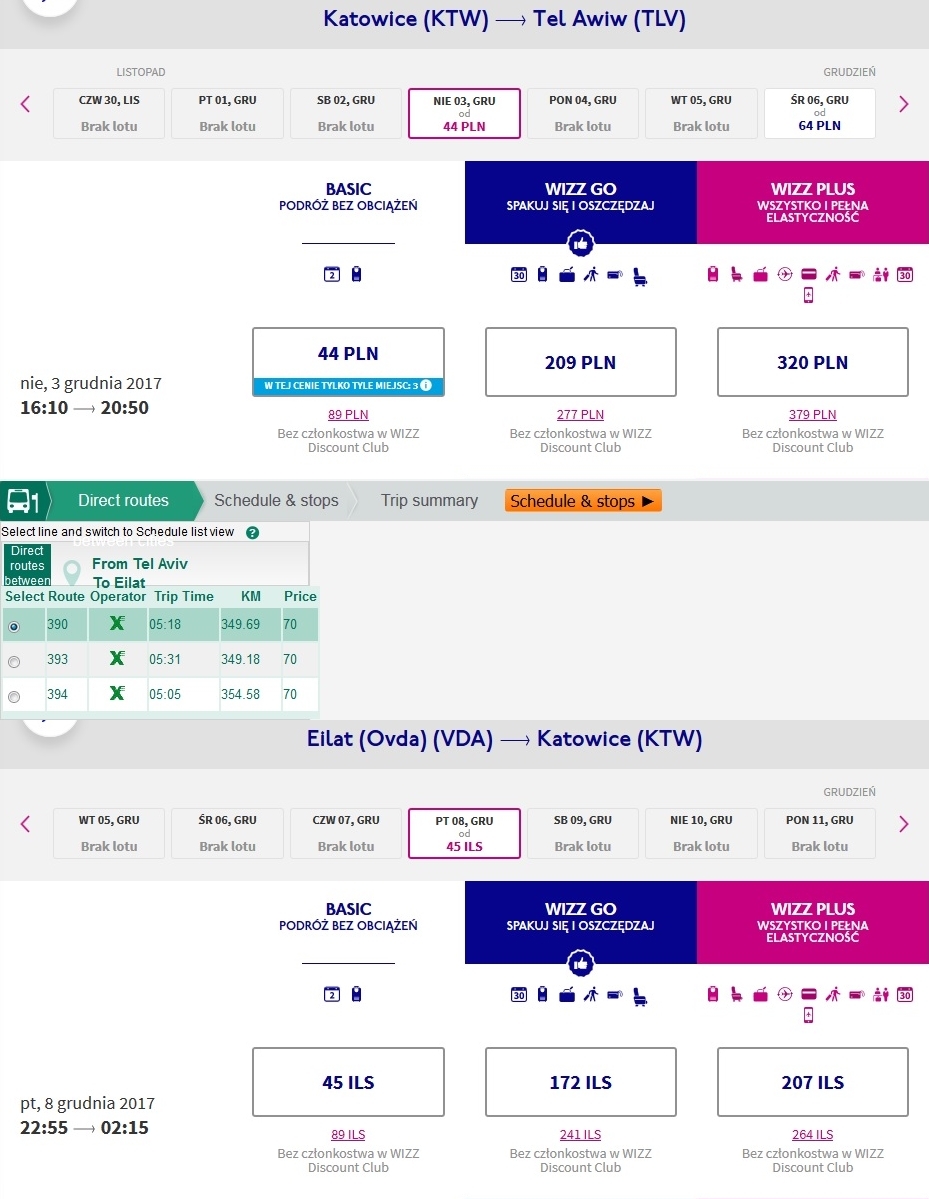
Task: Click the 277 PLN non-member price link
Action: coord(580,414)
